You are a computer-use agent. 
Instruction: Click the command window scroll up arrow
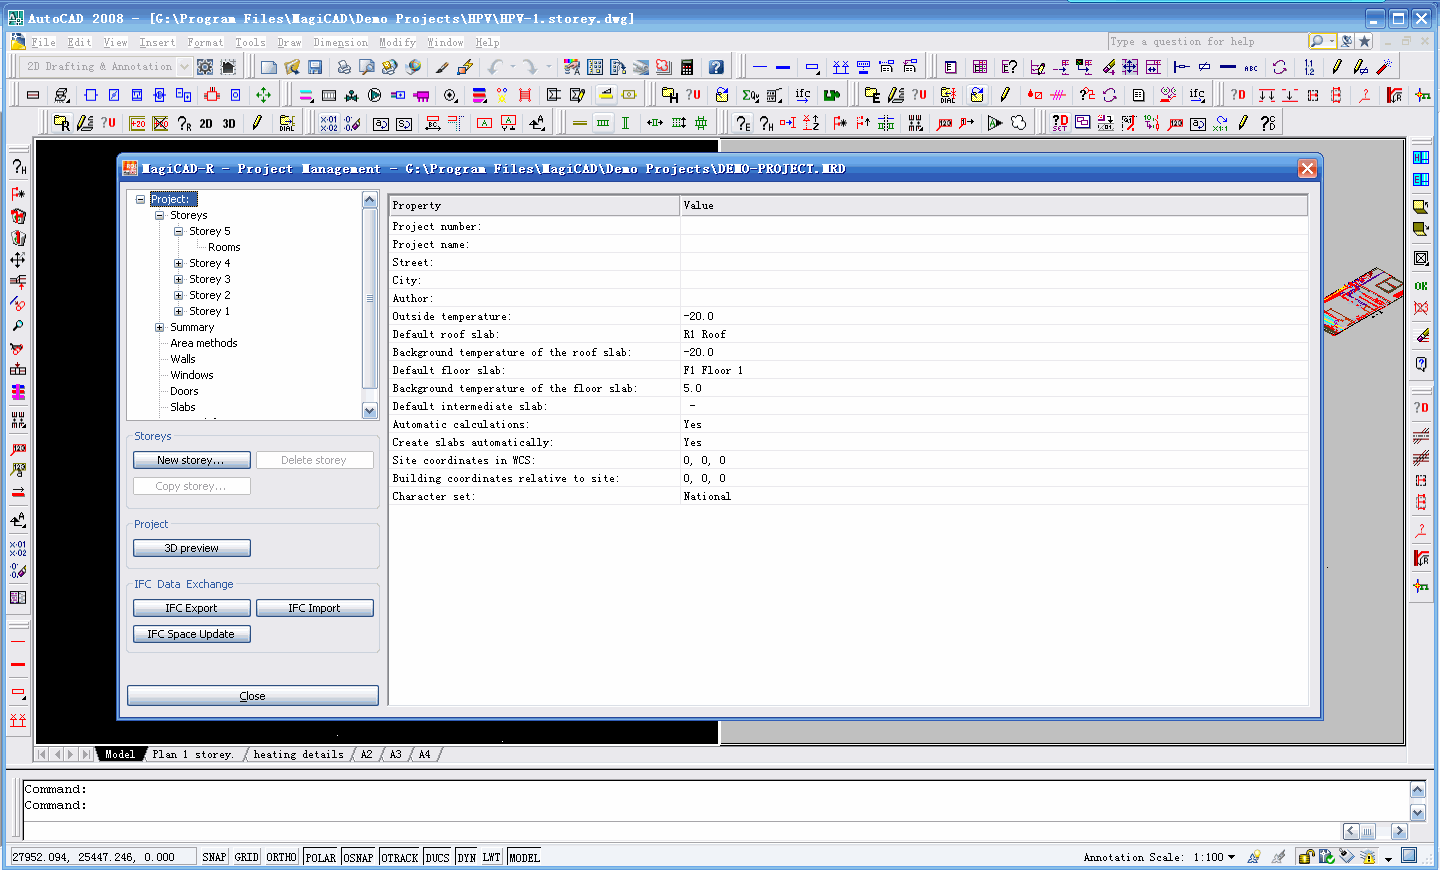1417,790
